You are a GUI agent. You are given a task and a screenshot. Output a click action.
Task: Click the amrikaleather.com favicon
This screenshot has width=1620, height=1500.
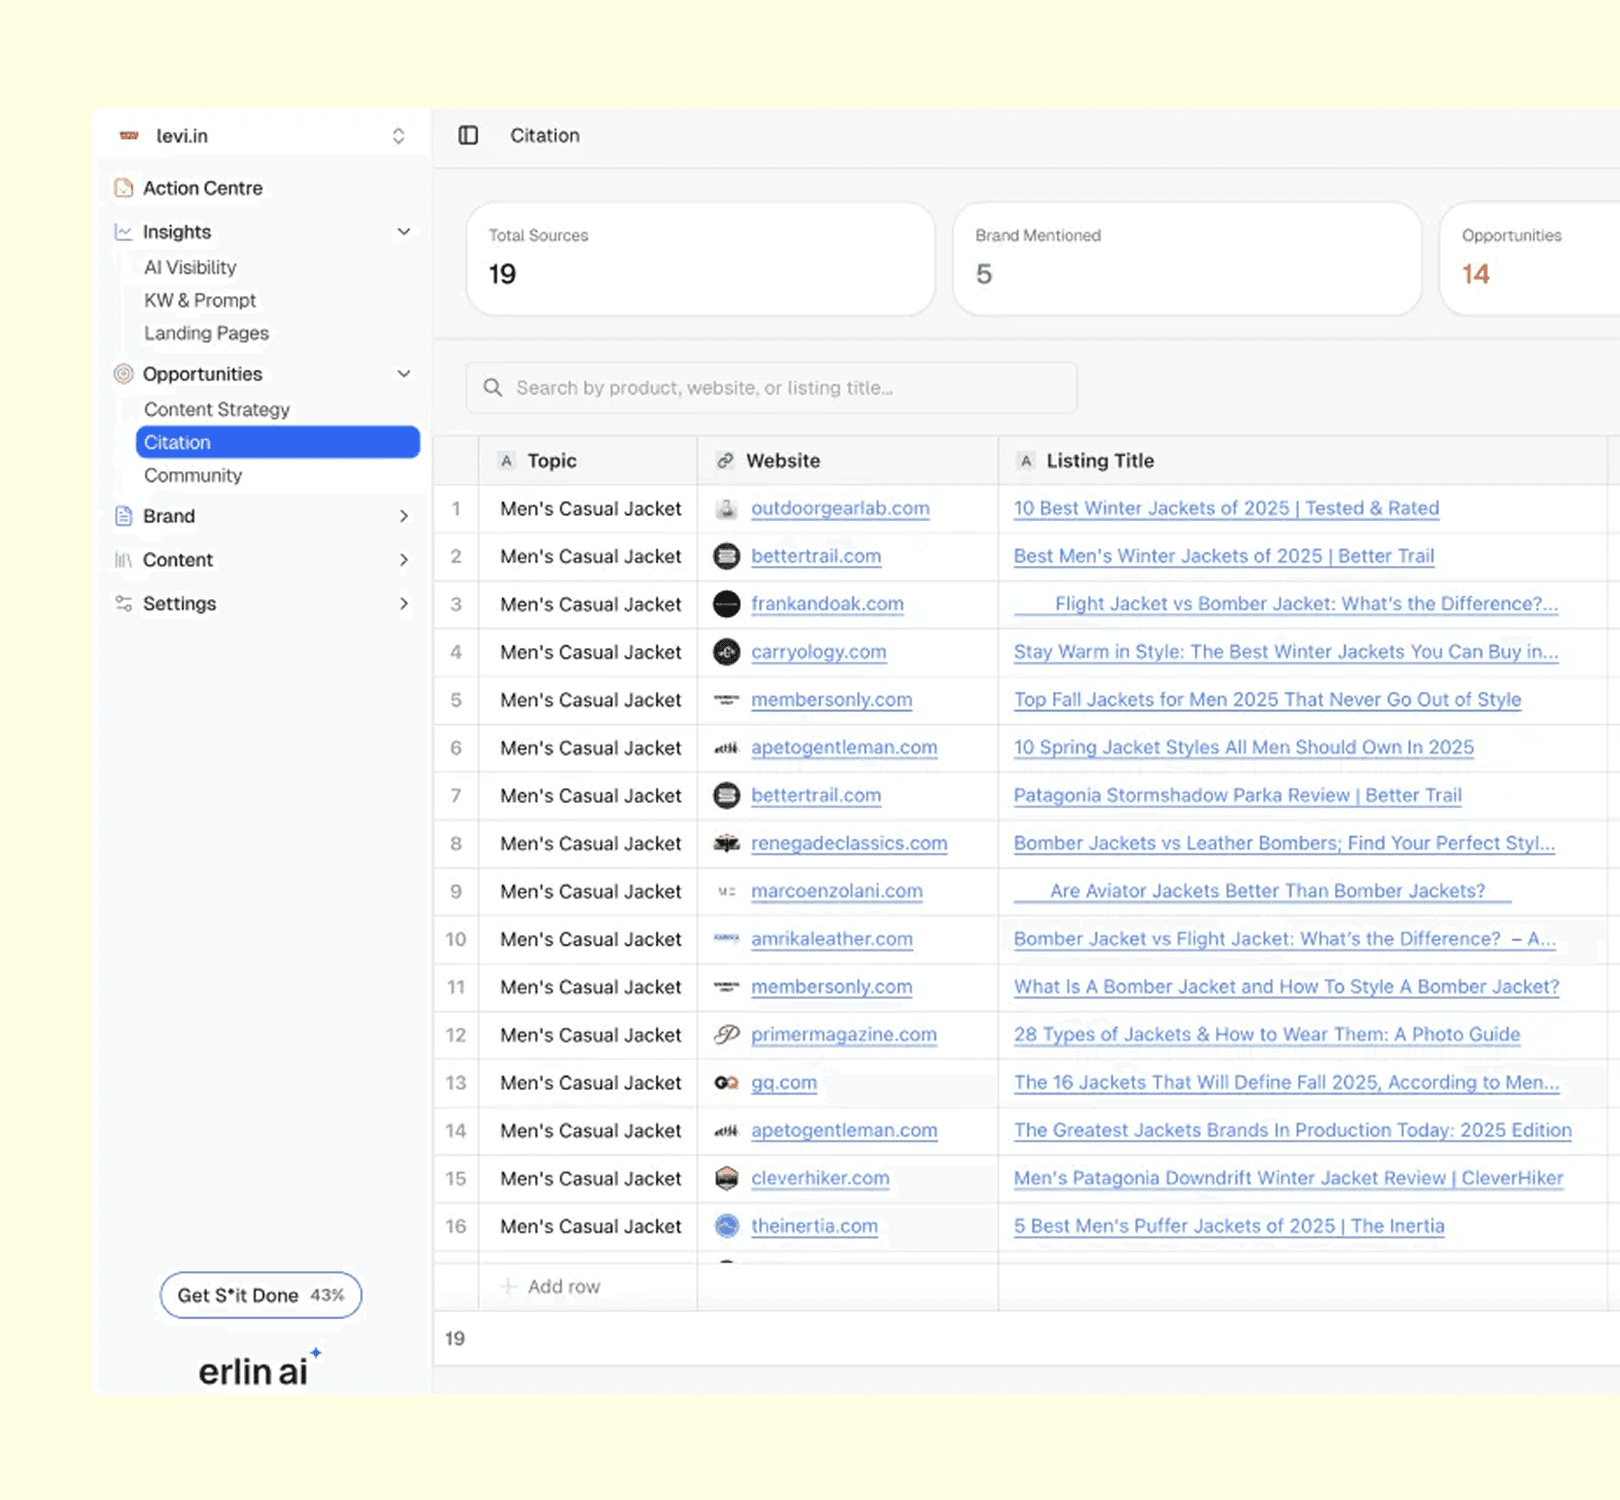click(727, 939)
